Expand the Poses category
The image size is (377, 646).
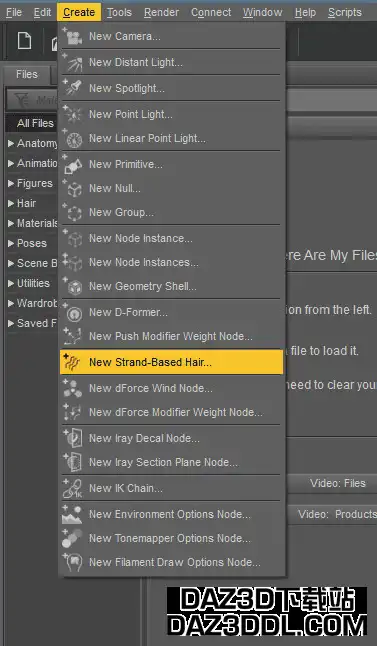tap(11, 243)
